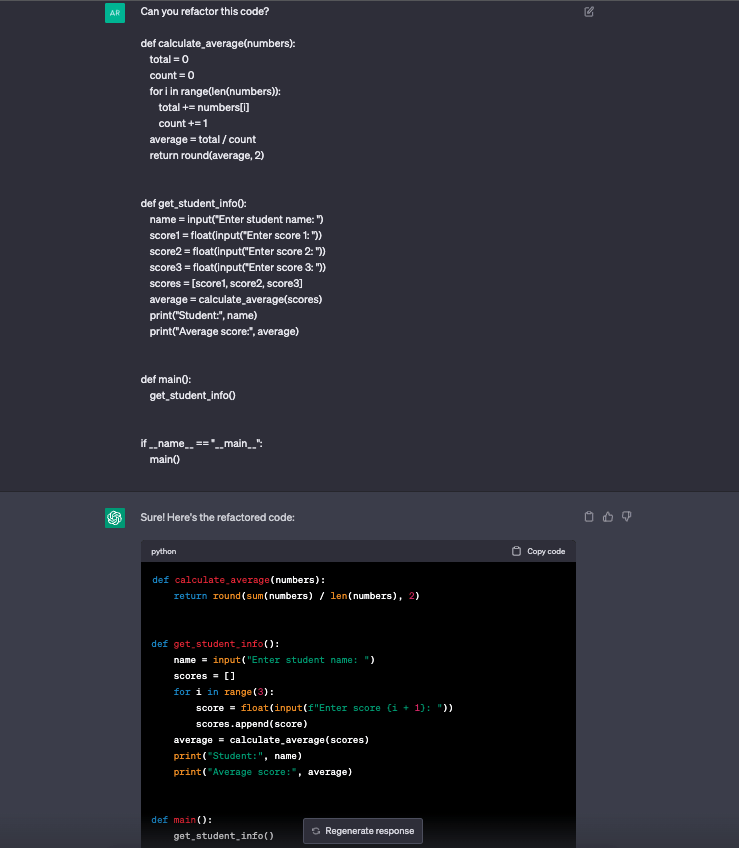Click 'print("Average score:", average)' in user message
The image size is (739, 848).
pyautogui.click(x=224, y=331)
